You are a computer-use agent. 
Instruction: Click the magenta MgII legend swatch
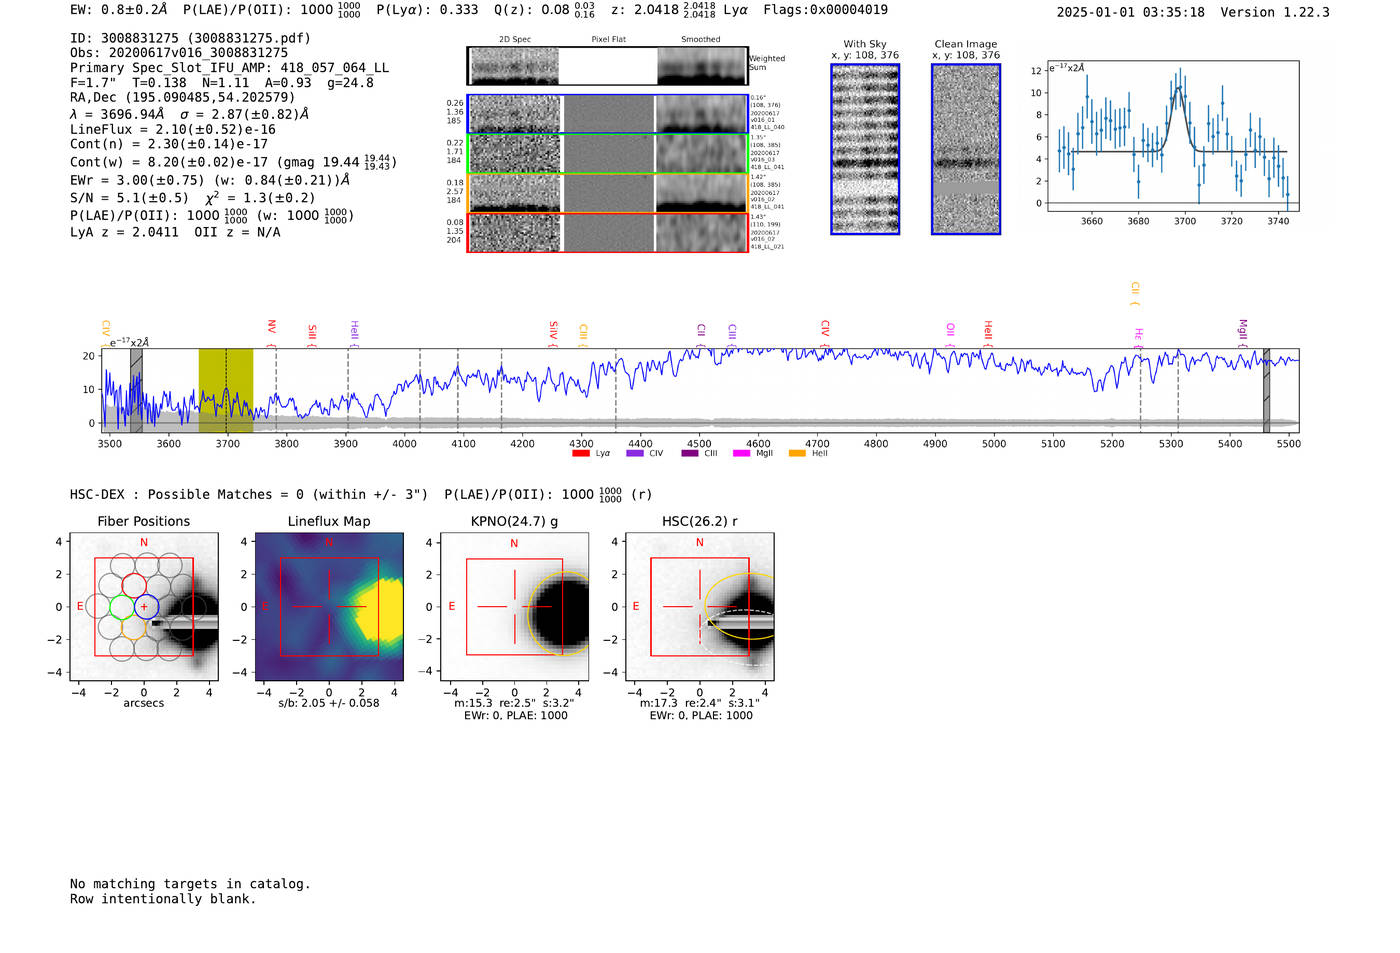(x=741, y=453)
